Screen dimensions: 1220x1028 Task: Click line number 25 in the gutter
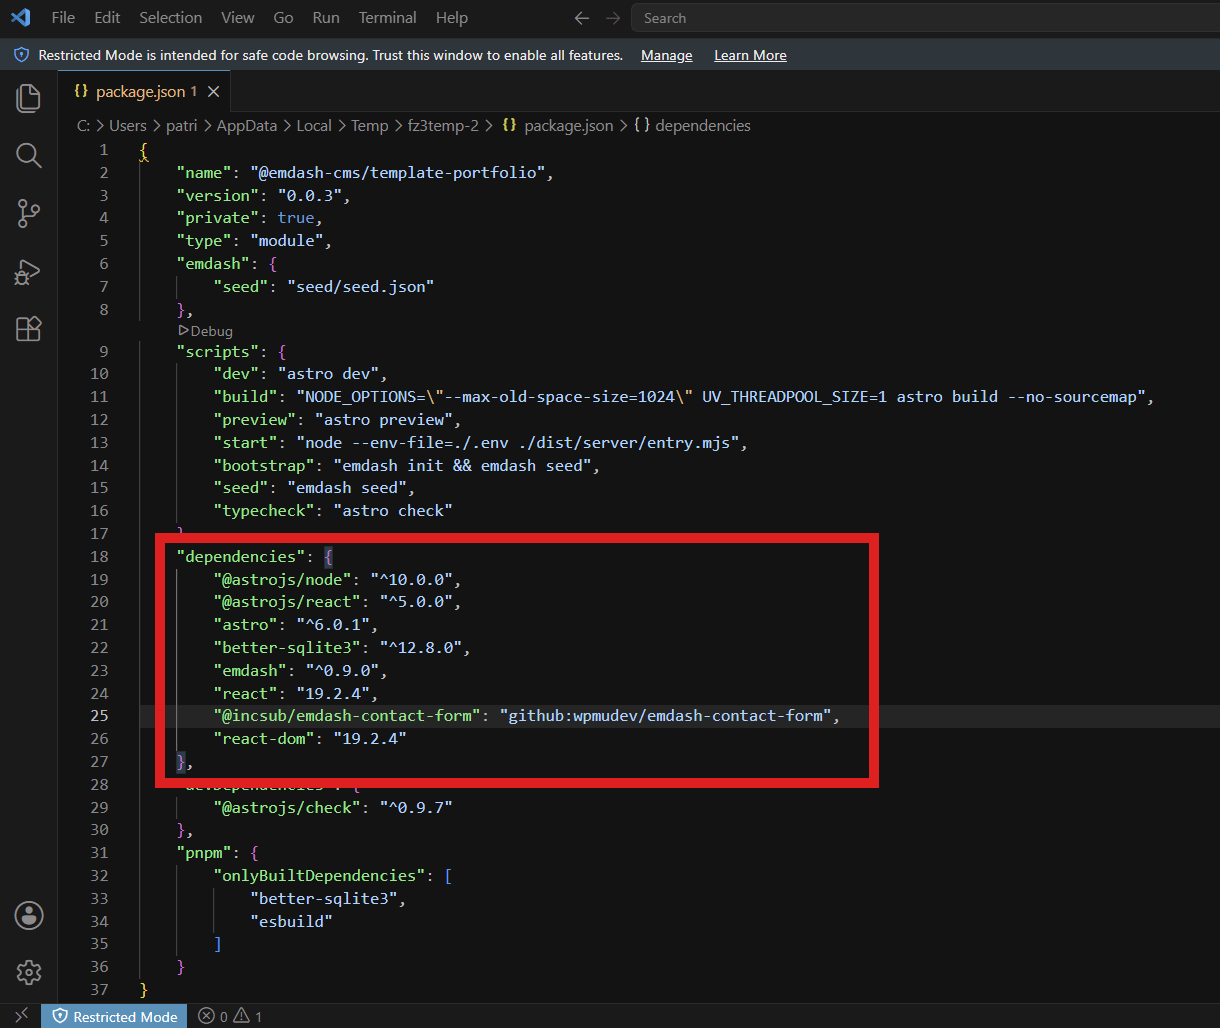click(99, 716)
